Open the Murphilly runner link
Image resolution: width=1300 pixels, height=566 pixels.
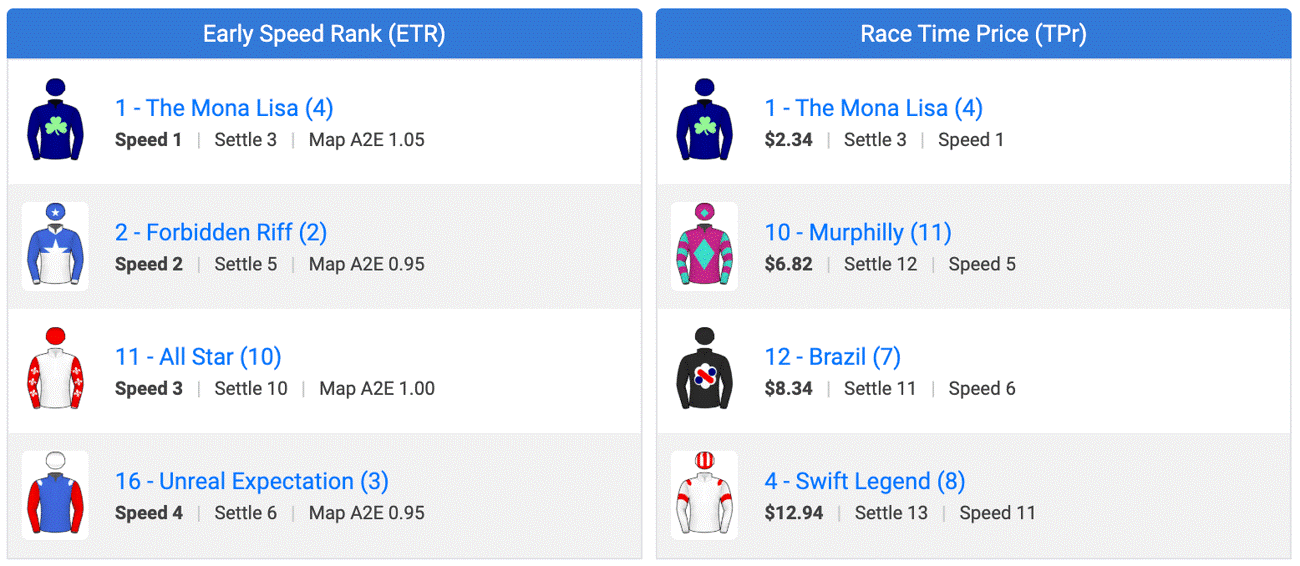click(x=858, y=233)
